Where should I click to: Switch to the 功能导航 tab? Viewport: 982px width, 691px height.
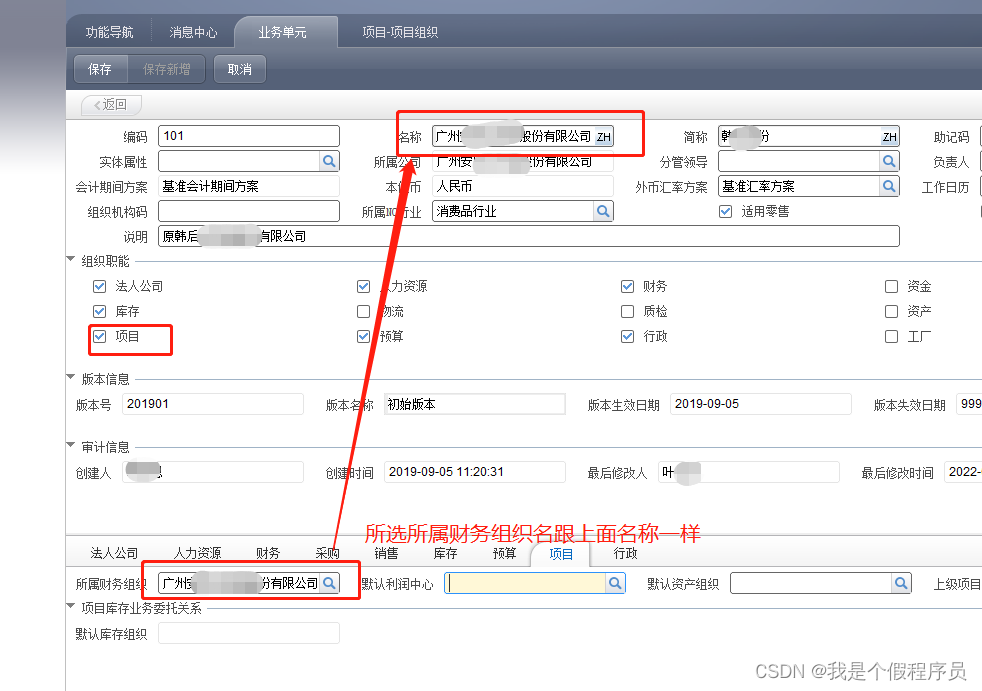108,31
